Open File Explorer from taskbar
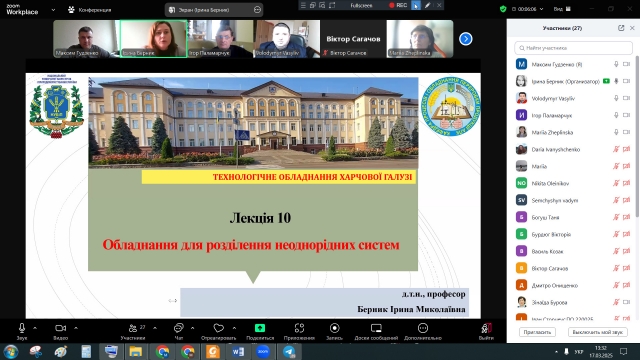 [x=136, y=351]
